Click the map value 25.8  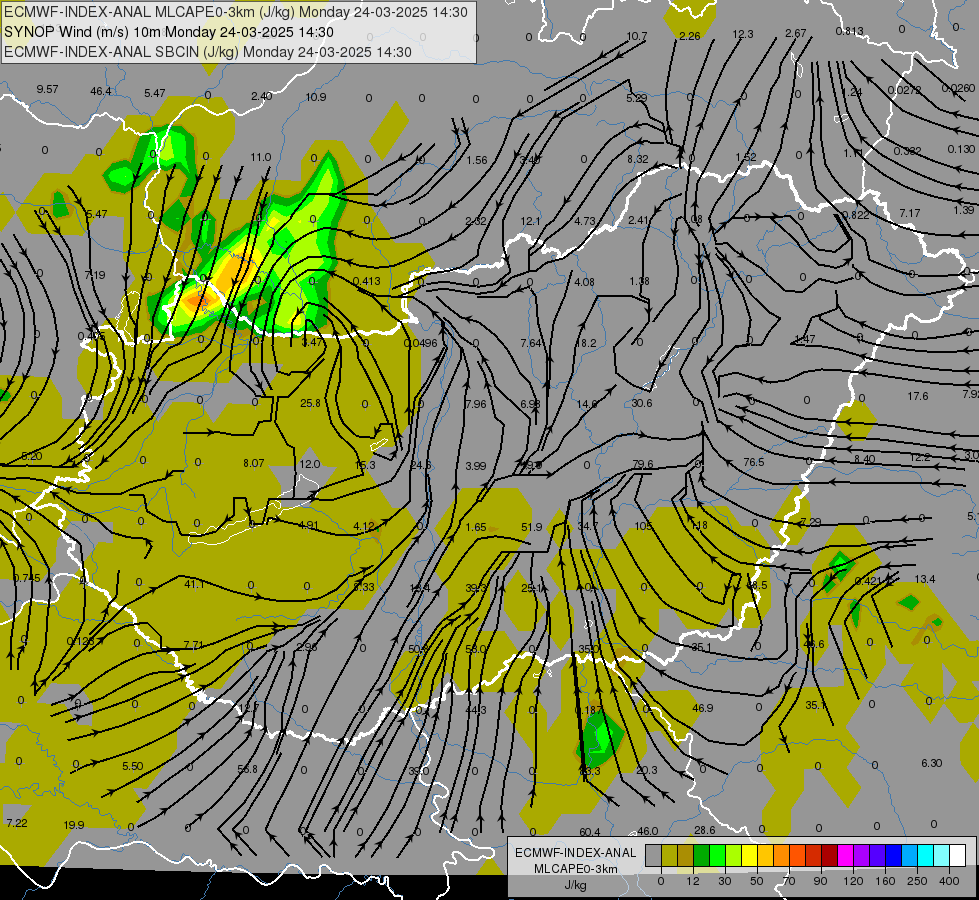pos(310,403)
